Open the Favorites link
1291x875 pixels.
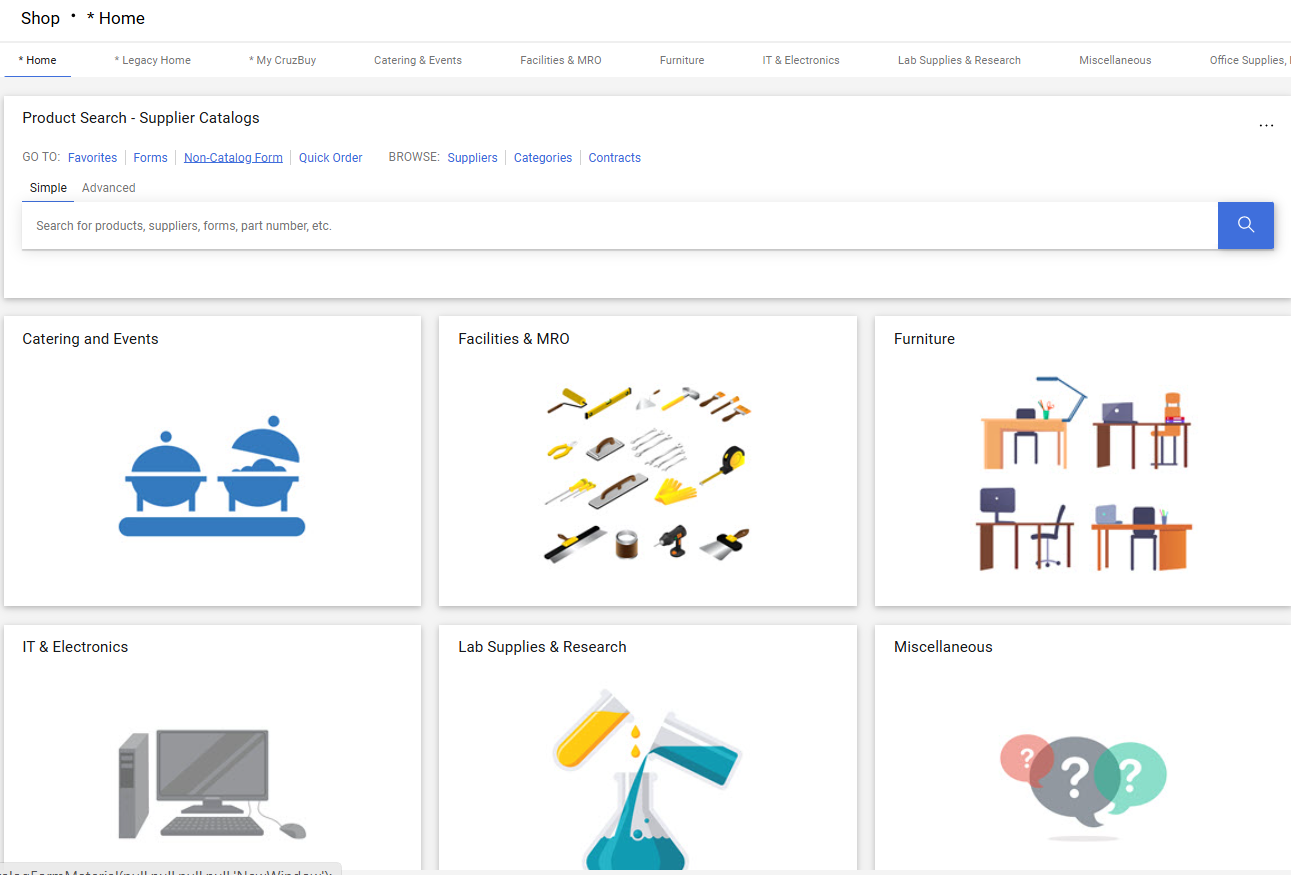point(92,158)
